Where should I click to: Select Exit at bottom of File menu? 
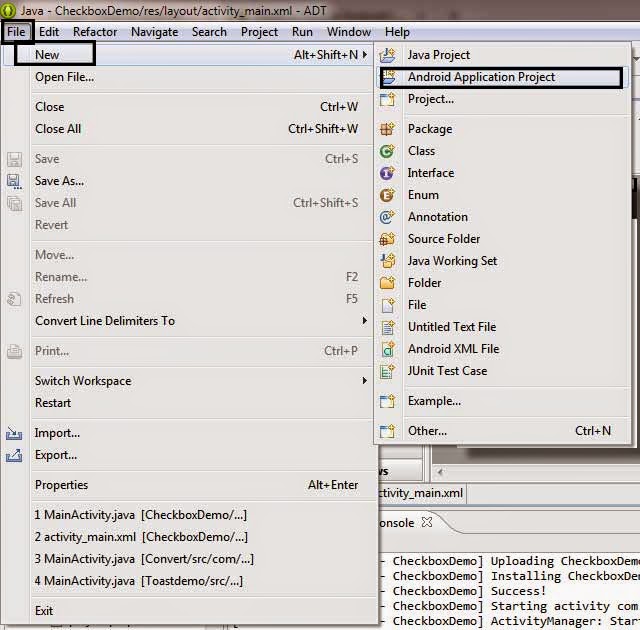point(188,611)
